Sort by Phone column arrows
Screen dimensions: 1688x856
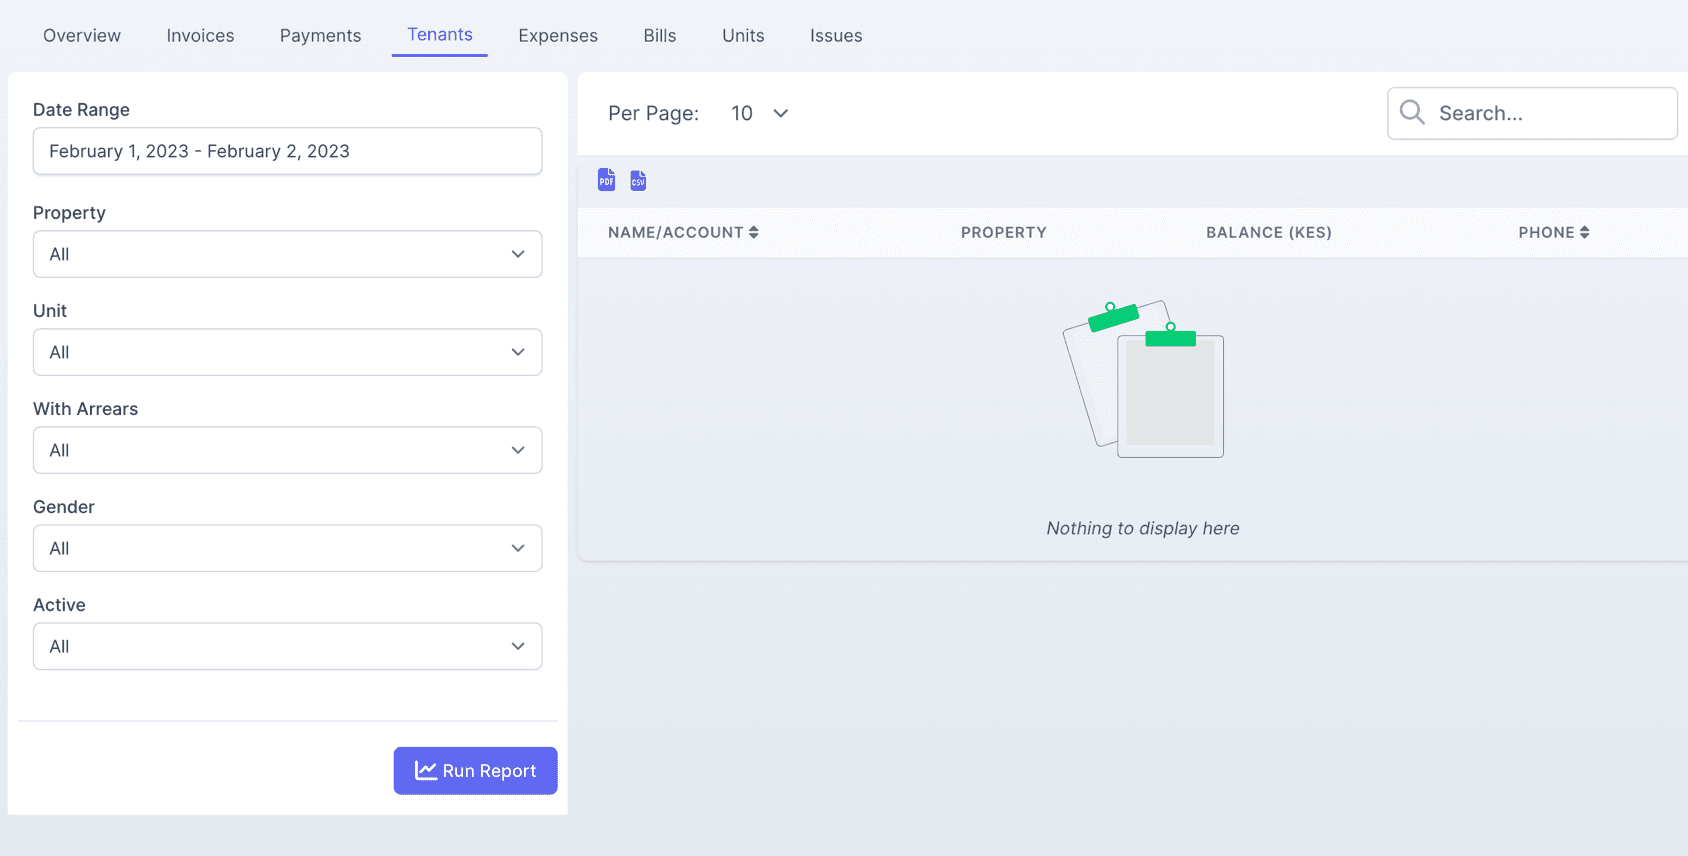point(1584,232)
